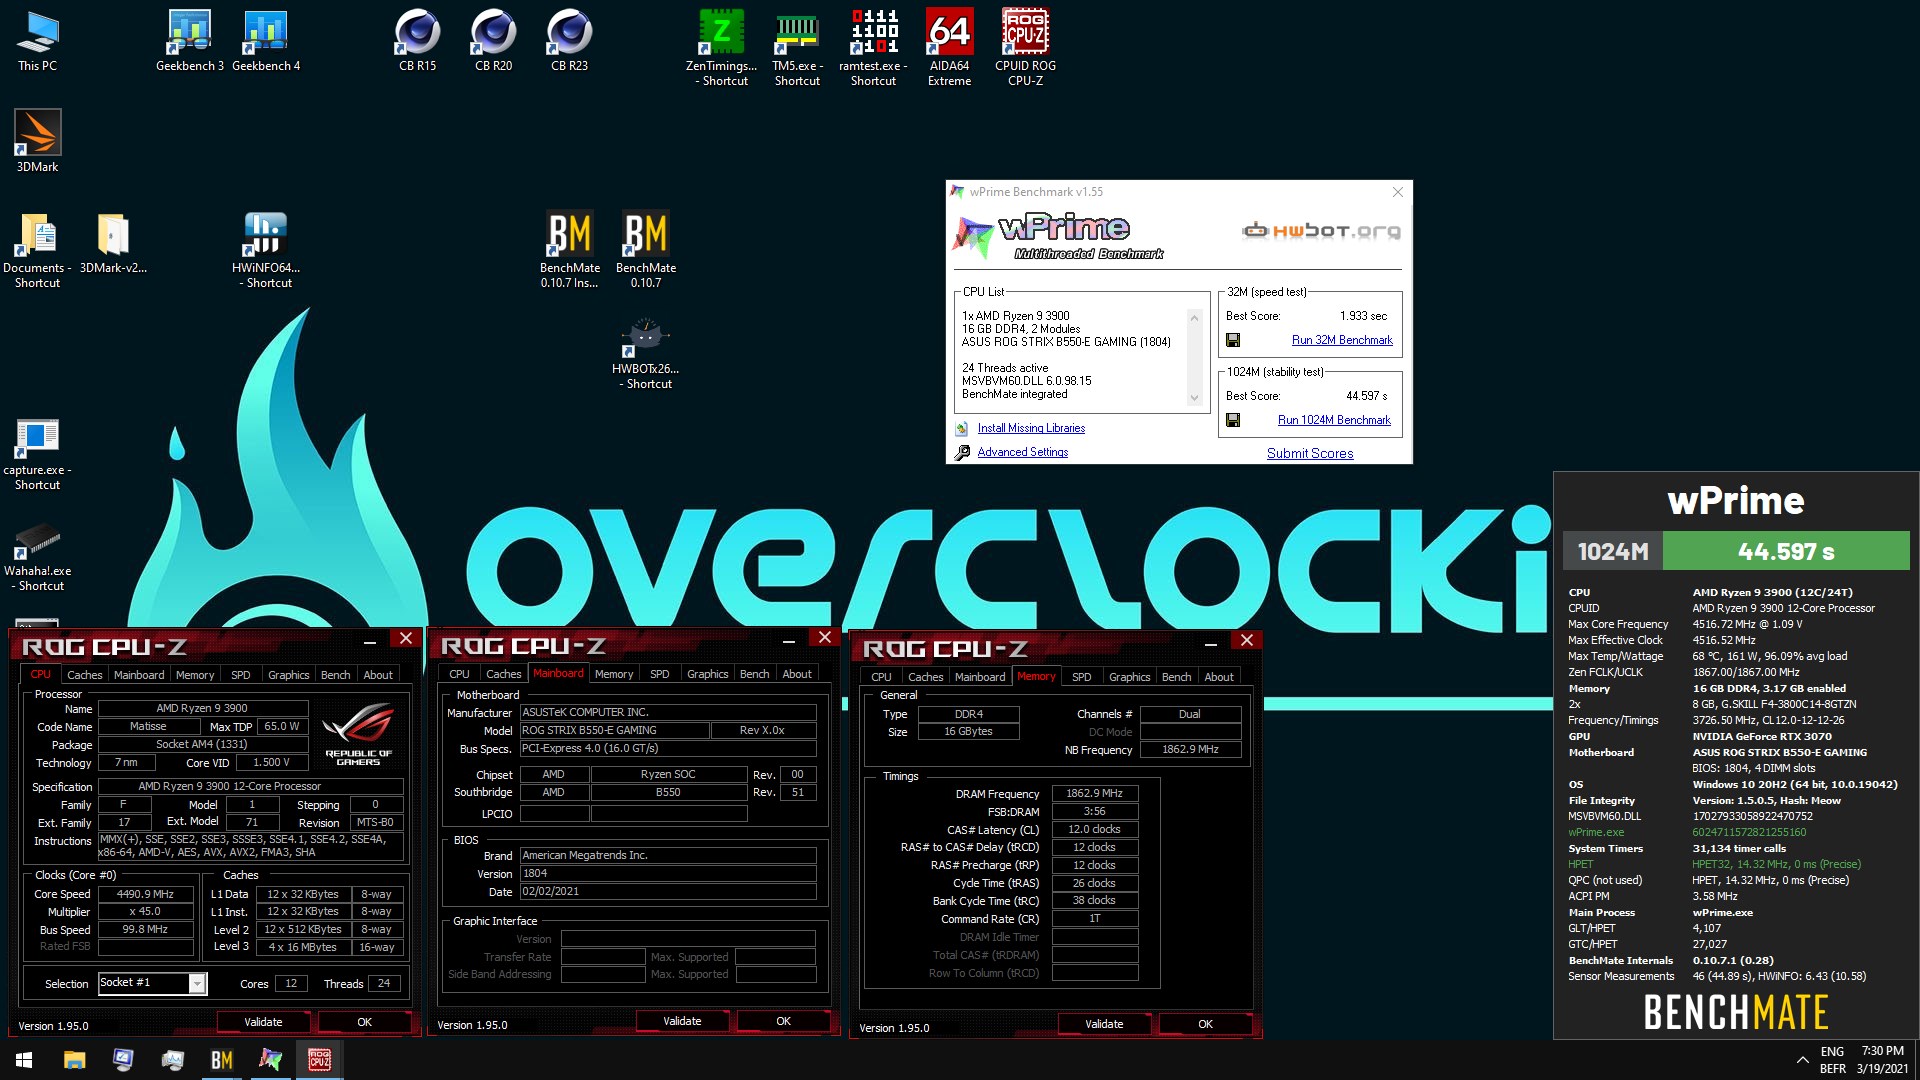Click the Run 32M Benchmark link
This screenshot has width=1920, height=1080.
tap(1342, 340)
